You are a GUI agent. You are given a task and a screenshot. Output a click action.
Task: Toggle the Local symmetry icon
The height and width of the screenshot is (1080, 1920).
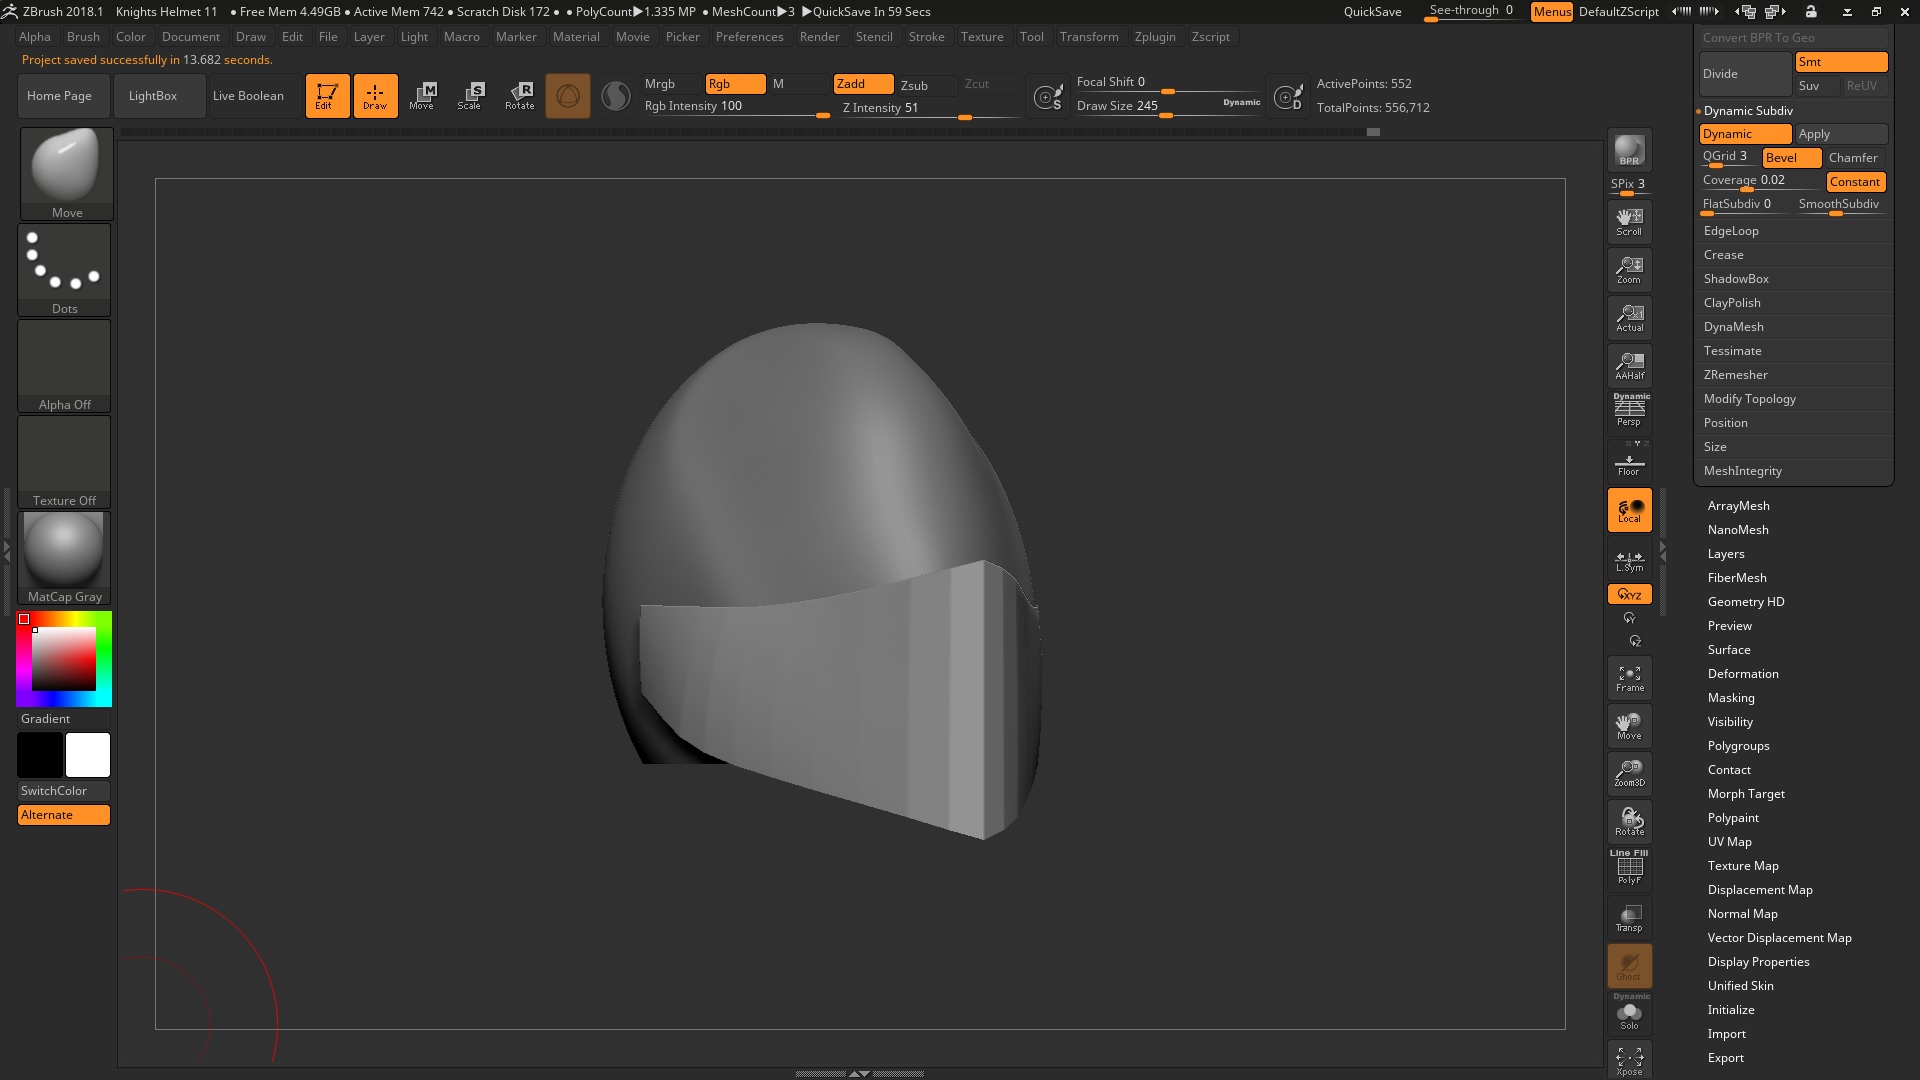[1629, 510]
